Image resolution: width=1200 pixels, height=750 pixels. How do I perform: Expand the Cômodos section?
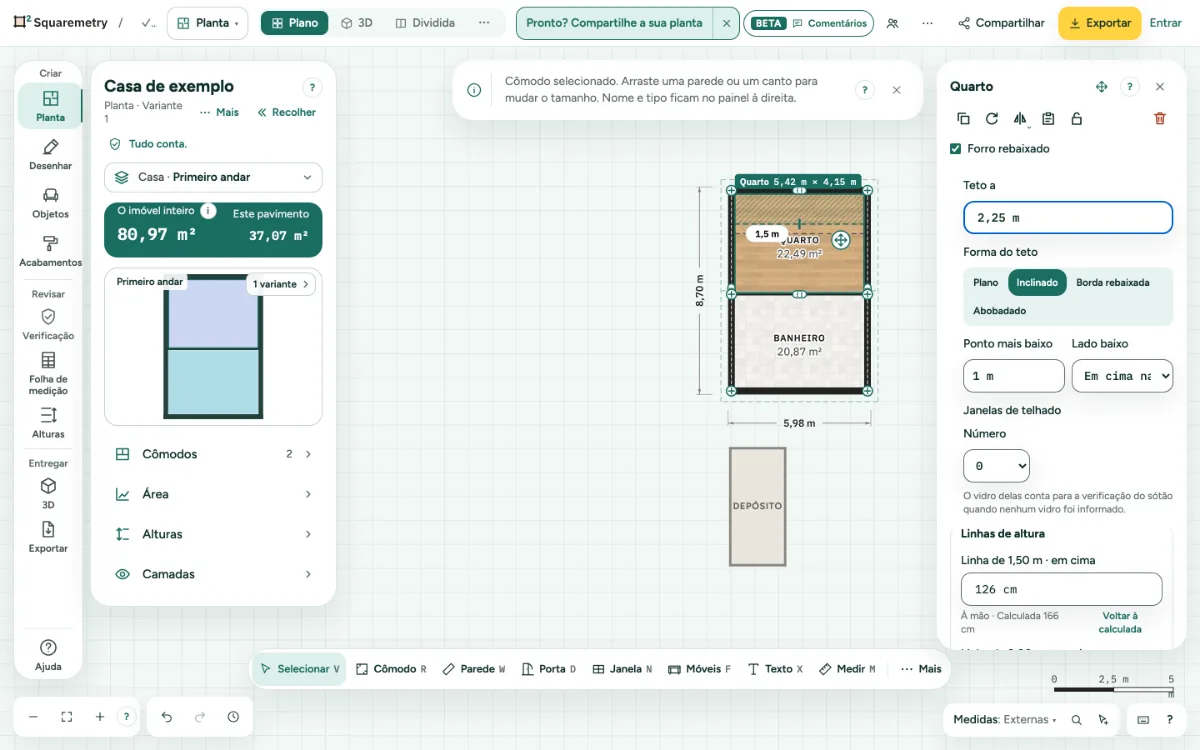pyautogui.click(x=213, y=454)
